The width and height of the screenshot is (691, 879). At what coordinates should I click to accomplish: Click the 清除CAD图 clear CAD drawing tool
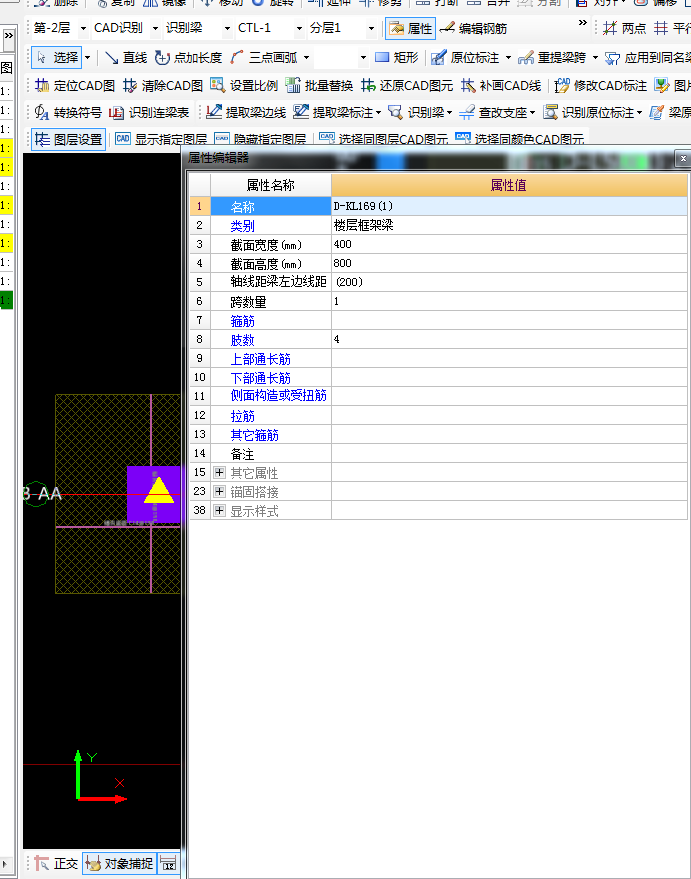[163, 85]
